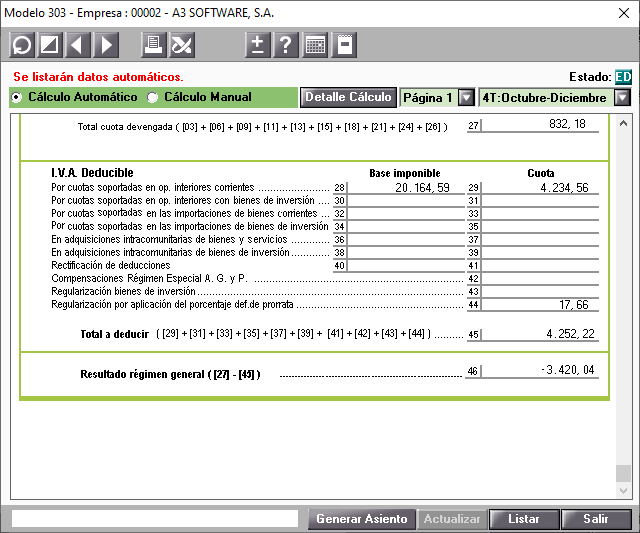Click empty base field 30
Image resolution: width=640 pixels, height=533 pixels.
click(x=406, y=201)
